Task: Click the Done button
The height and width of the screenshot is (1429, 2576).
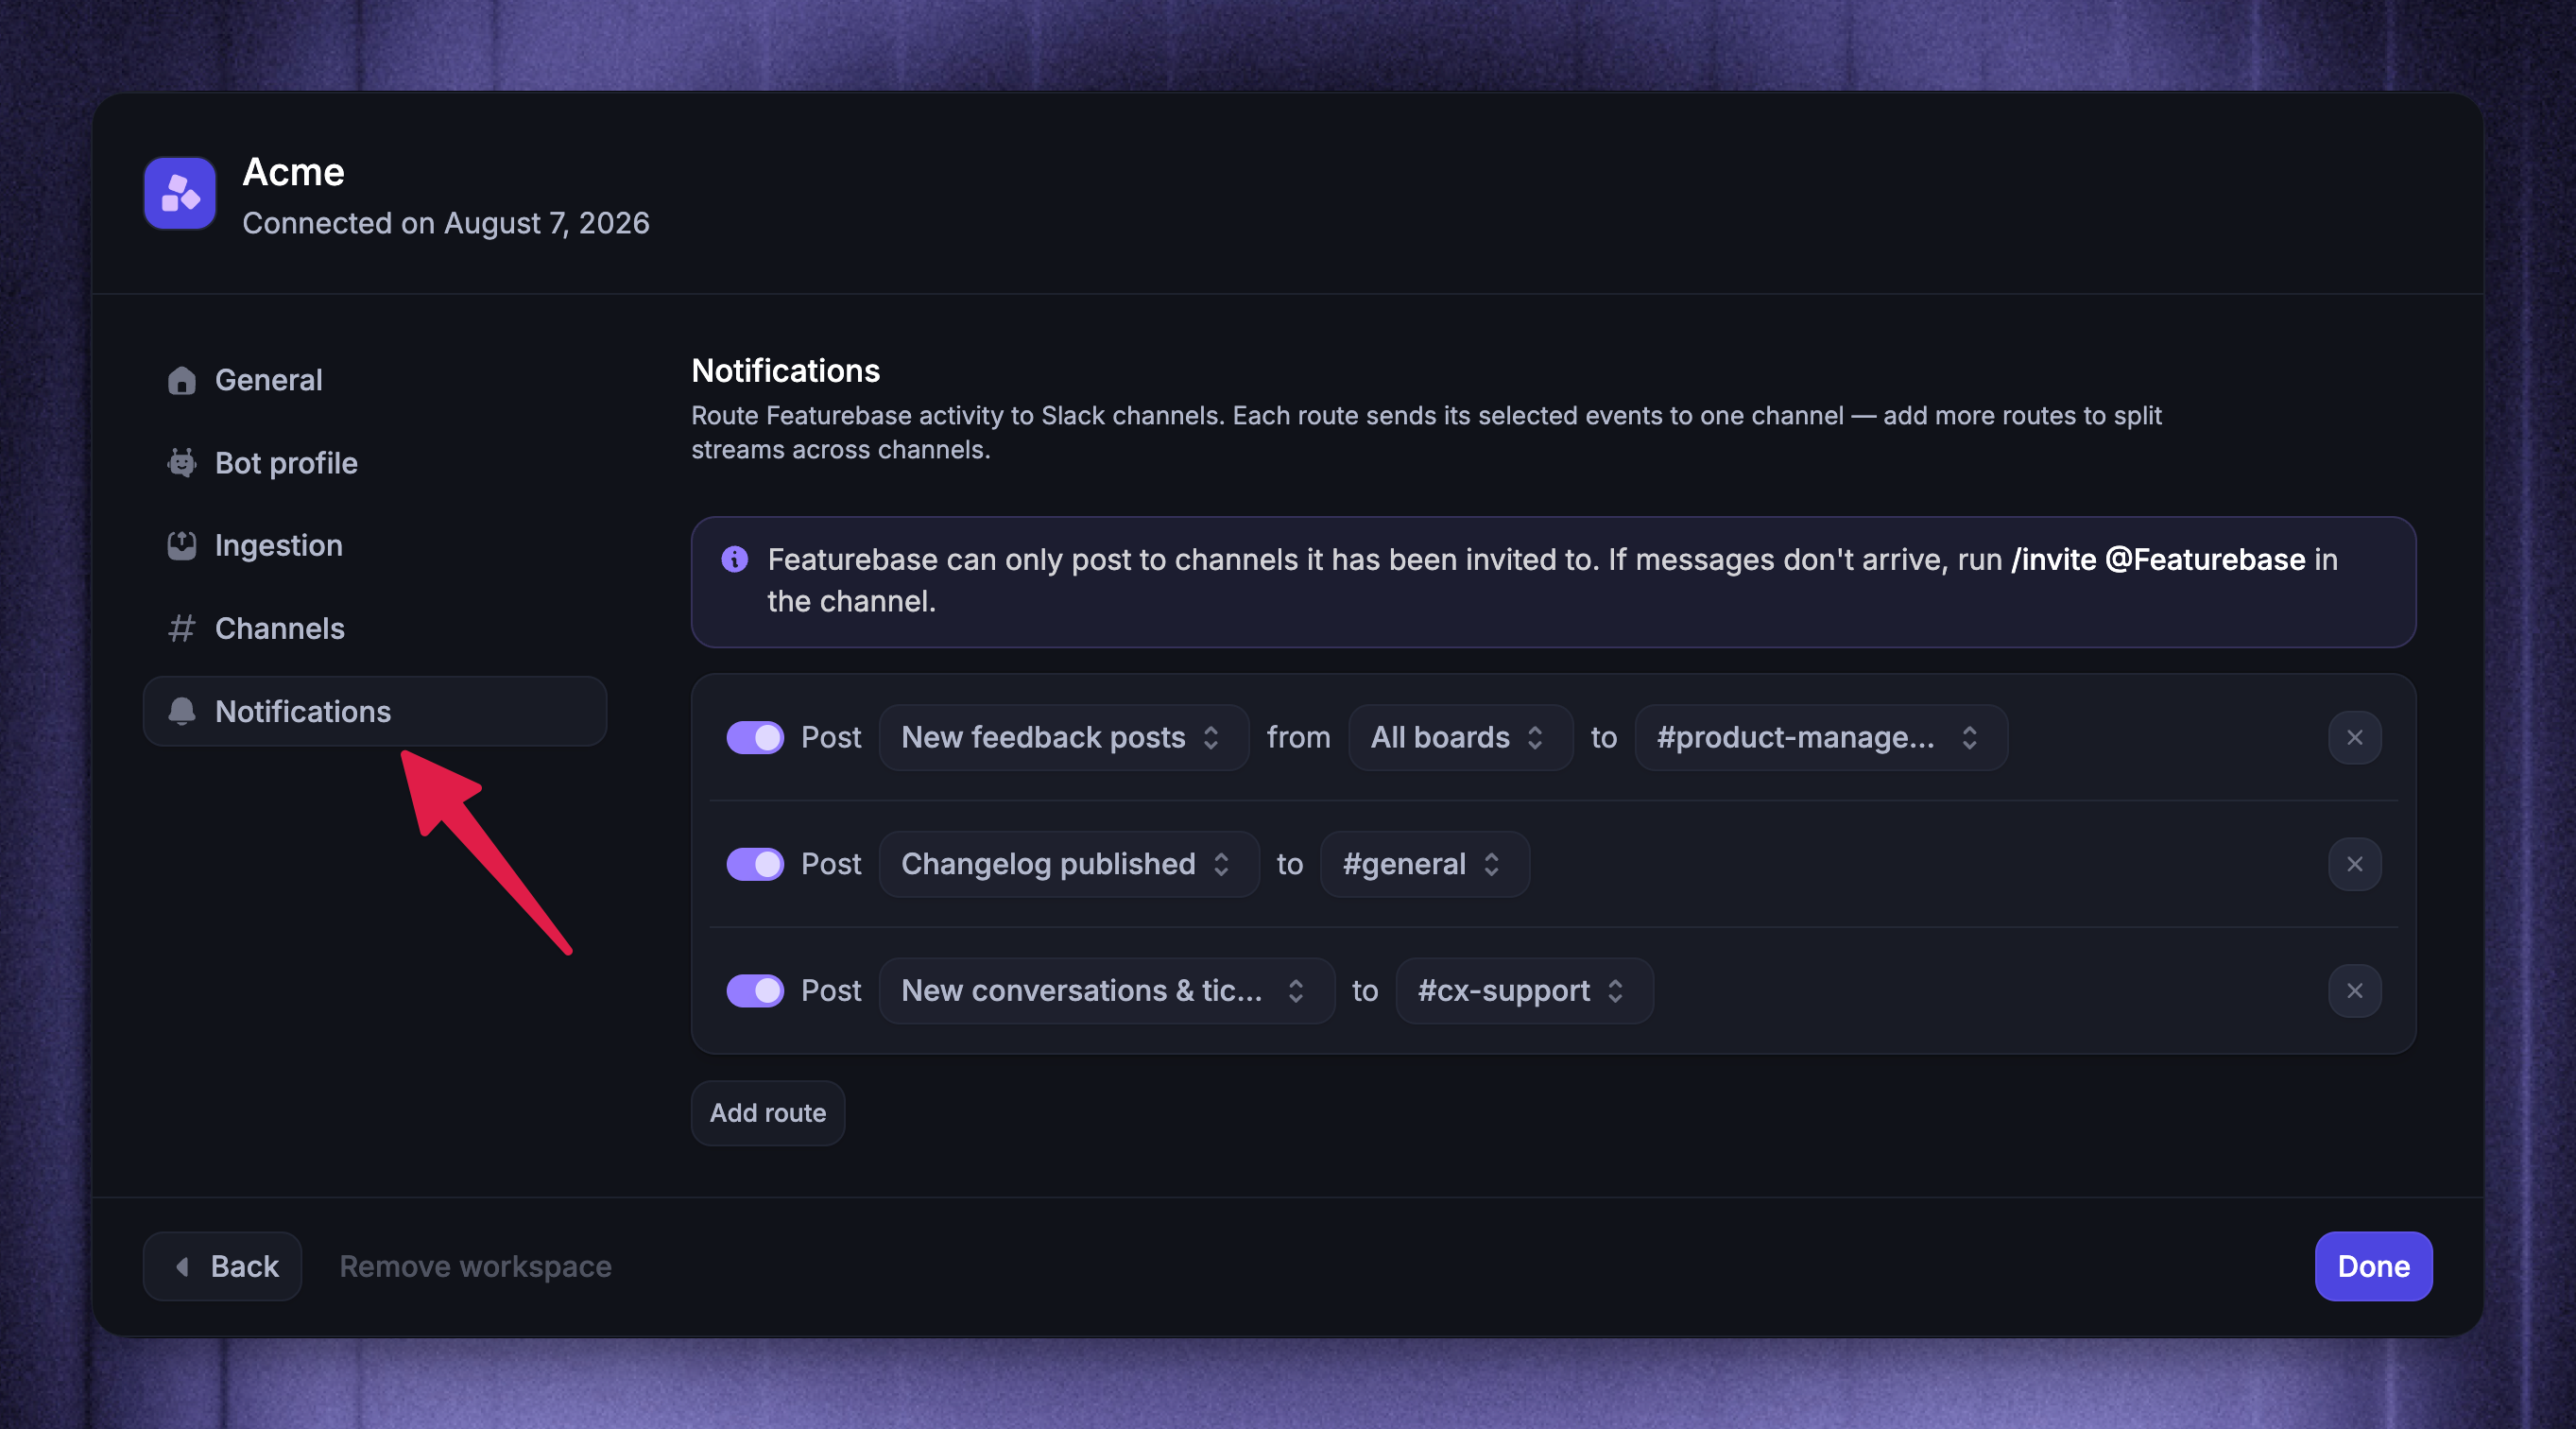Action: pyautogui.click(x=2373, y=1266)
